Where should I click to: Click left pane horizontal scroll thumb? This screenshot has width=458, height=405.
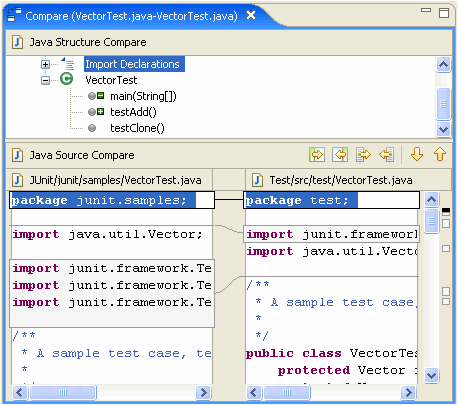click(x=63, y=392)
